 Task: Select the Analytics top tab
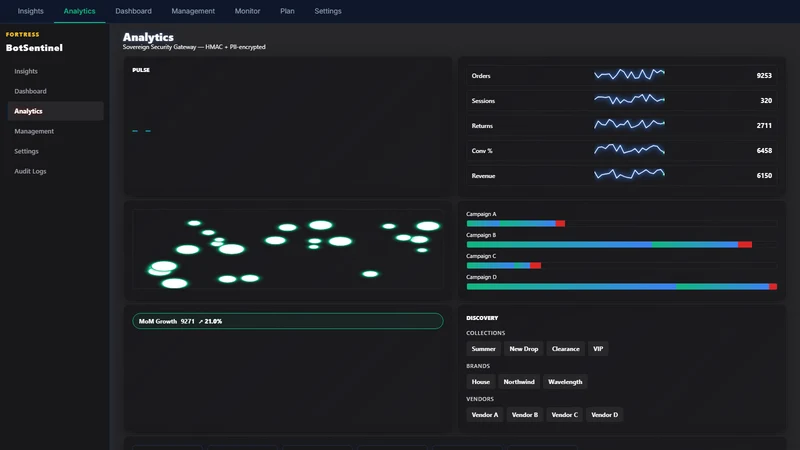80,11
